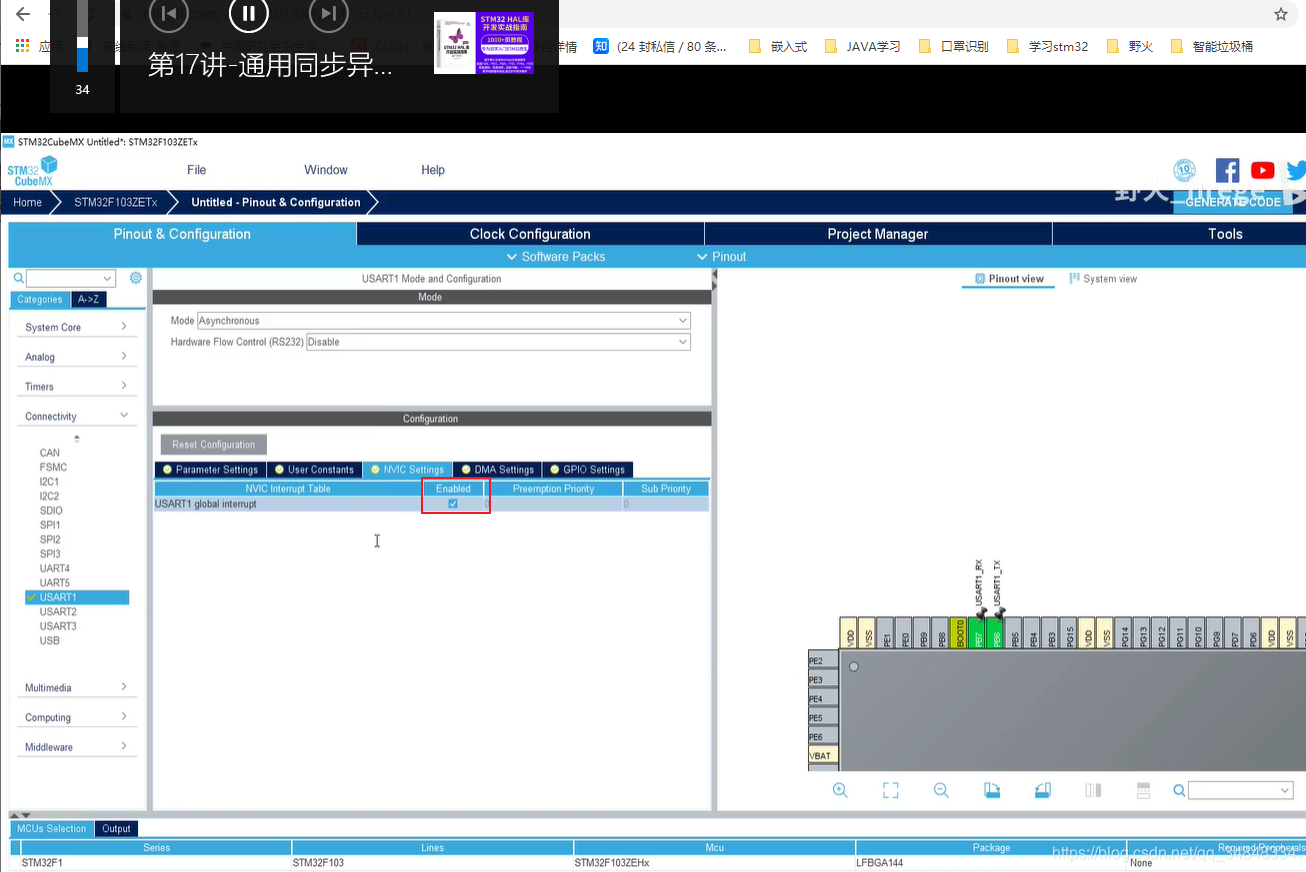This screenshot has width=1306, height=872.
Task: Switch to the Project Manager tab
Action: point(878,234)
